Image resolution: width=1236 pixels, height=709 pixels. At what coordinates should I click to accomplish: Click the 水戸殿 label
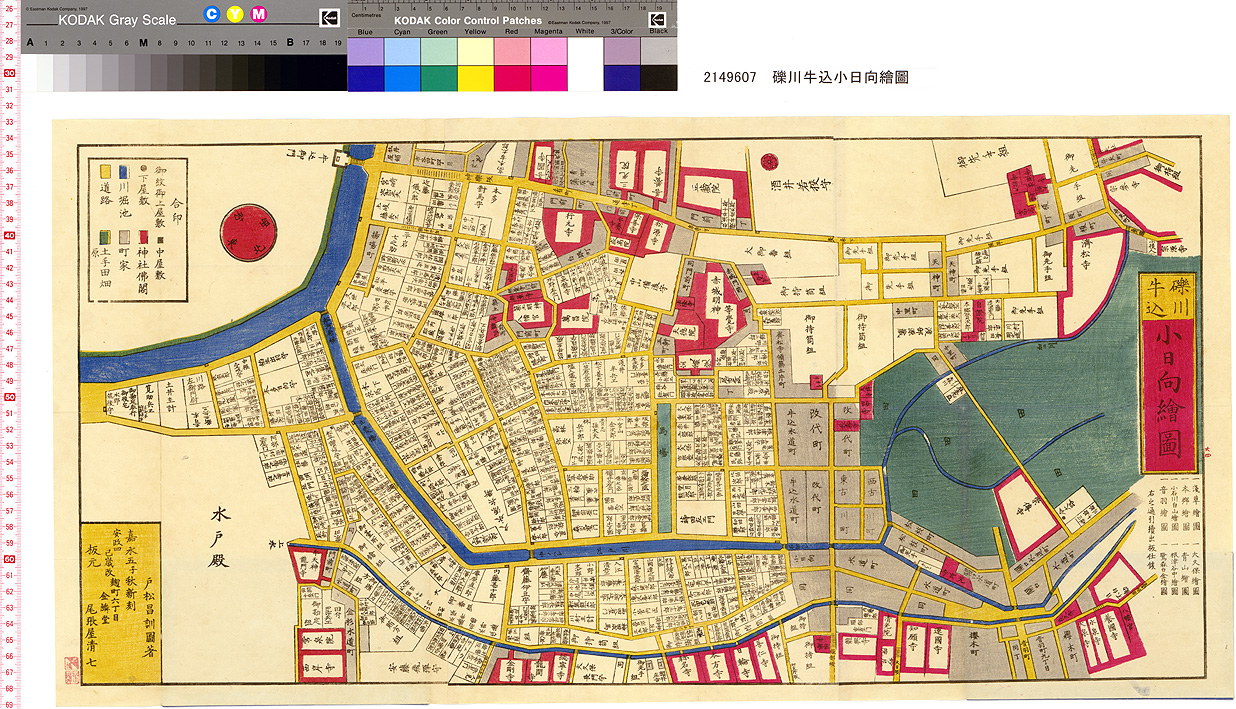point(220,536)
